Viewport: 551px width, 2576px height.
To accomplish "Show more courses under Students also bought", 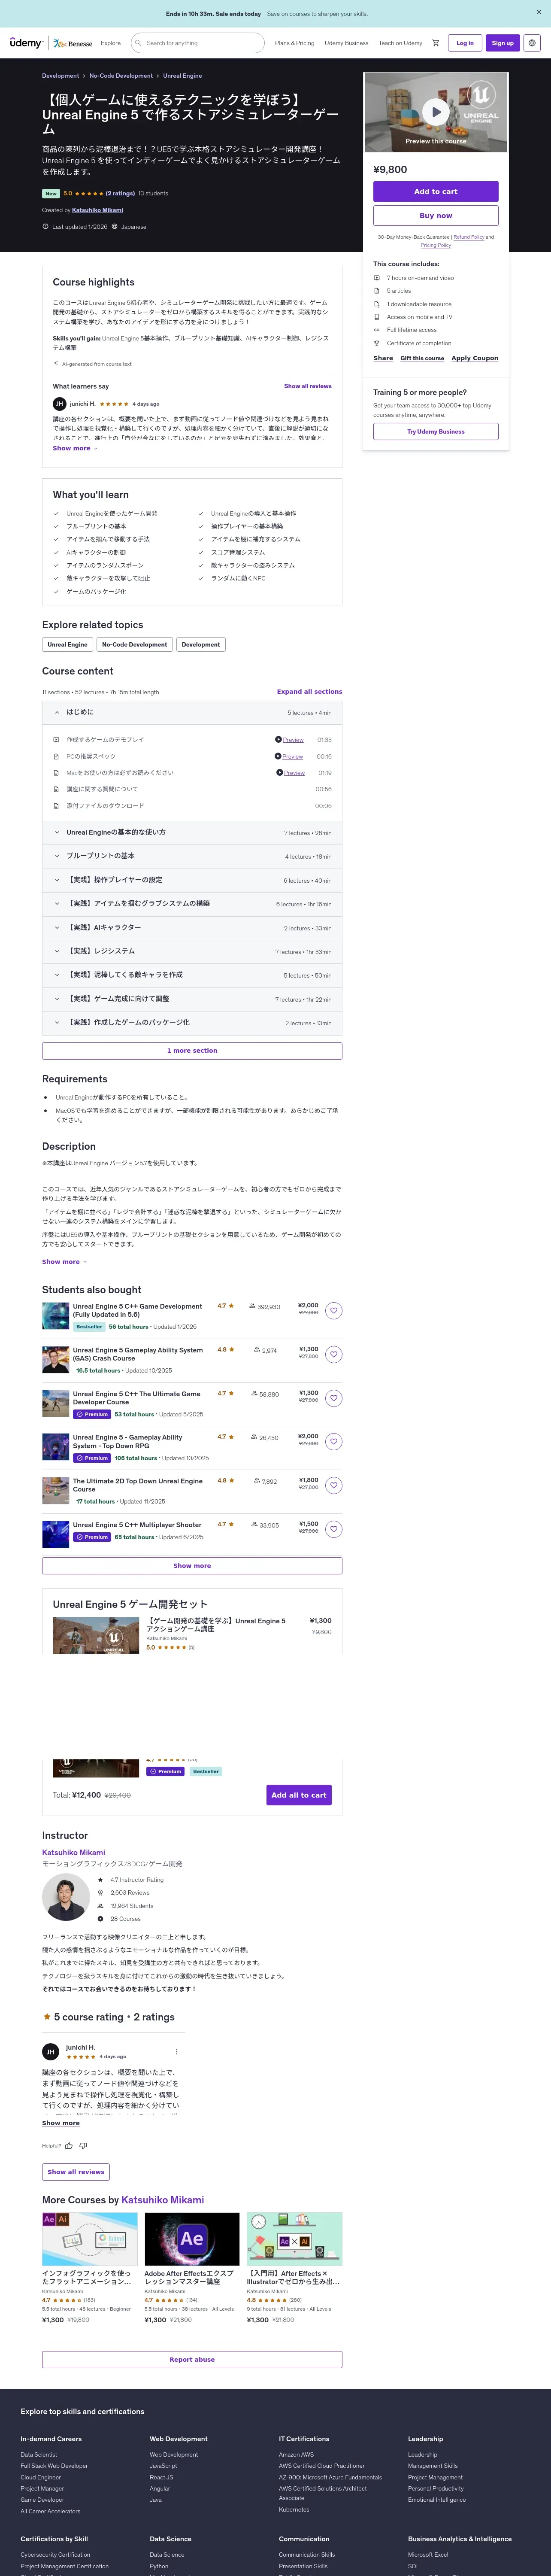I will click(x=192, y=1566).
